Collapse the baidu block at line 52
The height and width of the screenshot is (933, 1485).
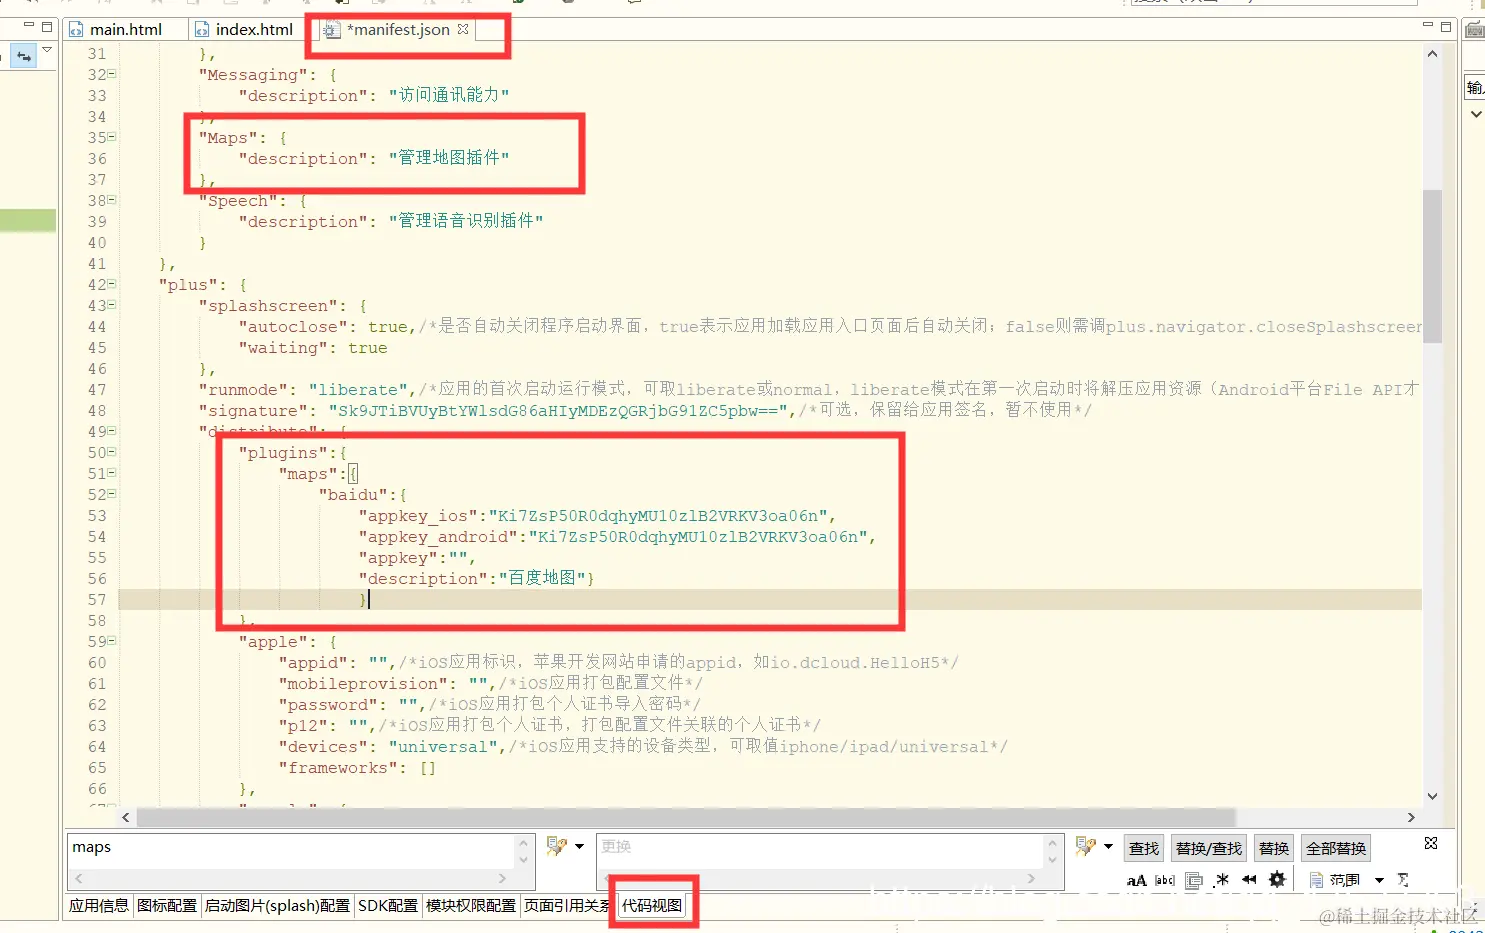pos(112,494)
